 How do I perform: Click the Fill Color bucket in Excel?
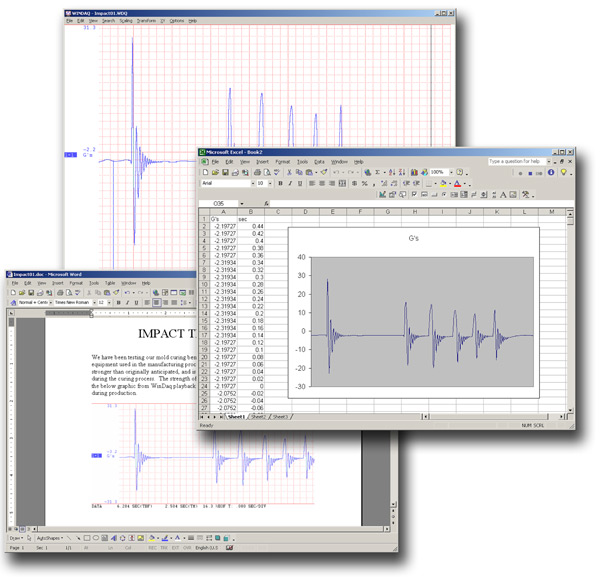[443, 183]
